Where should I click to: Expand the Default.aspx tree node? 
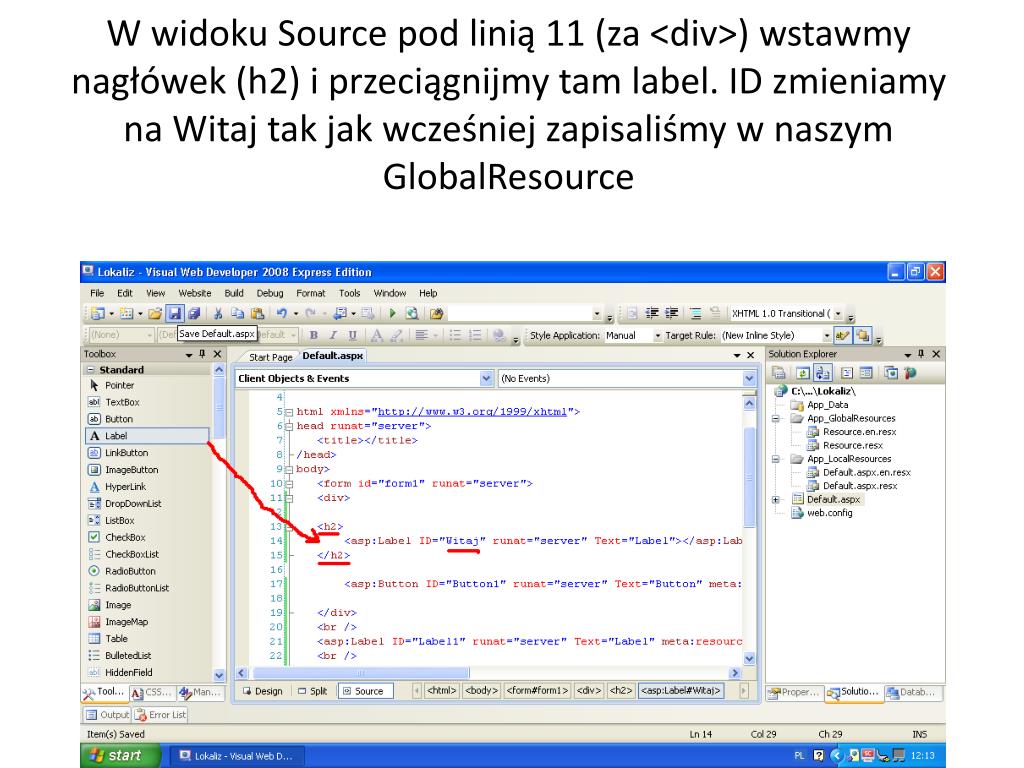[776, 500]
